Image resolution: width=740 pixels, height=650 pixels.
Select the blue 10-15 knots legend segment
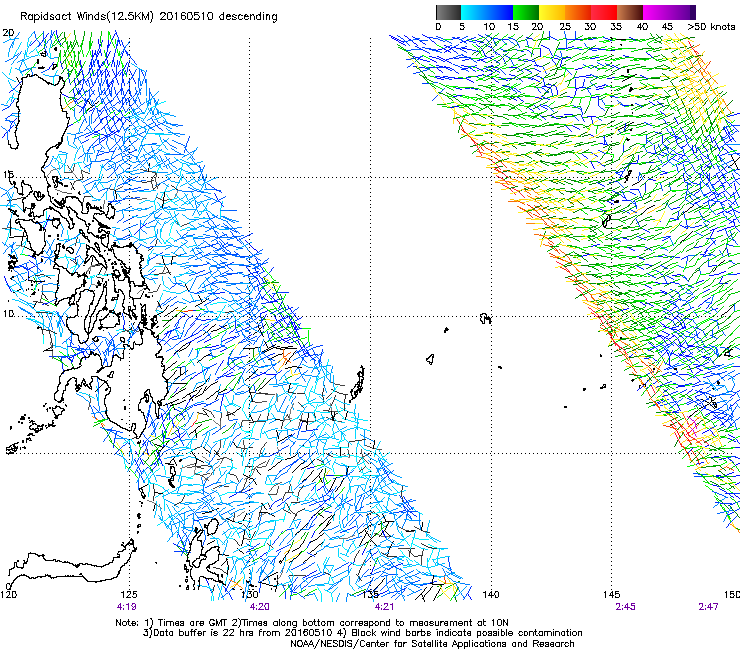pyautogui.click(x=500, y=12)
